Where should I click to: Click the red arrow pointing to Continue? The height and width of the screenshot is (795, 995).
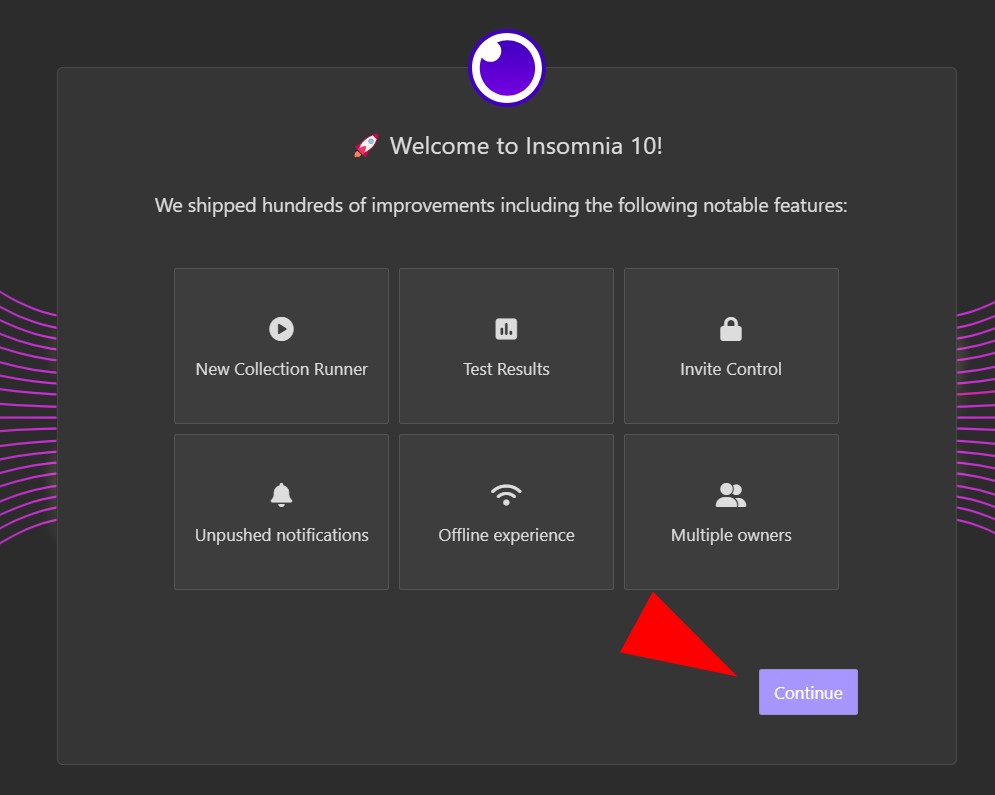tap(678, 634)
